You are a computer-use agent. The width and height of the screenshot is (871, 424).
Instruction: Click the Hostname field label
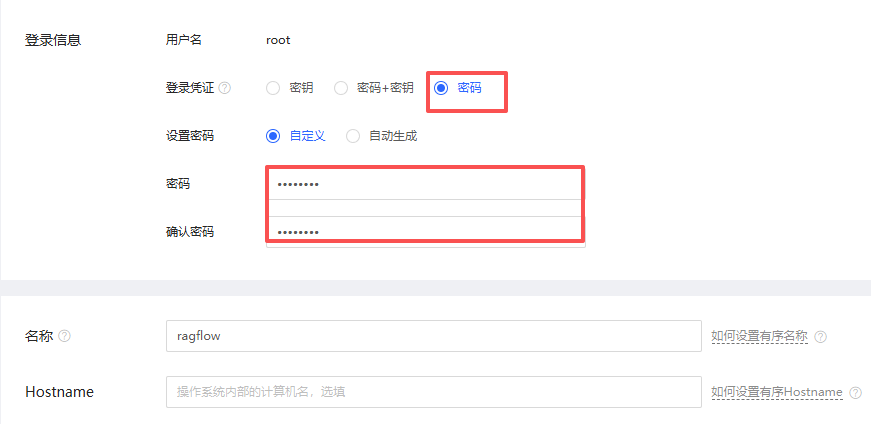pyautogui.click(x=59, y=392)
